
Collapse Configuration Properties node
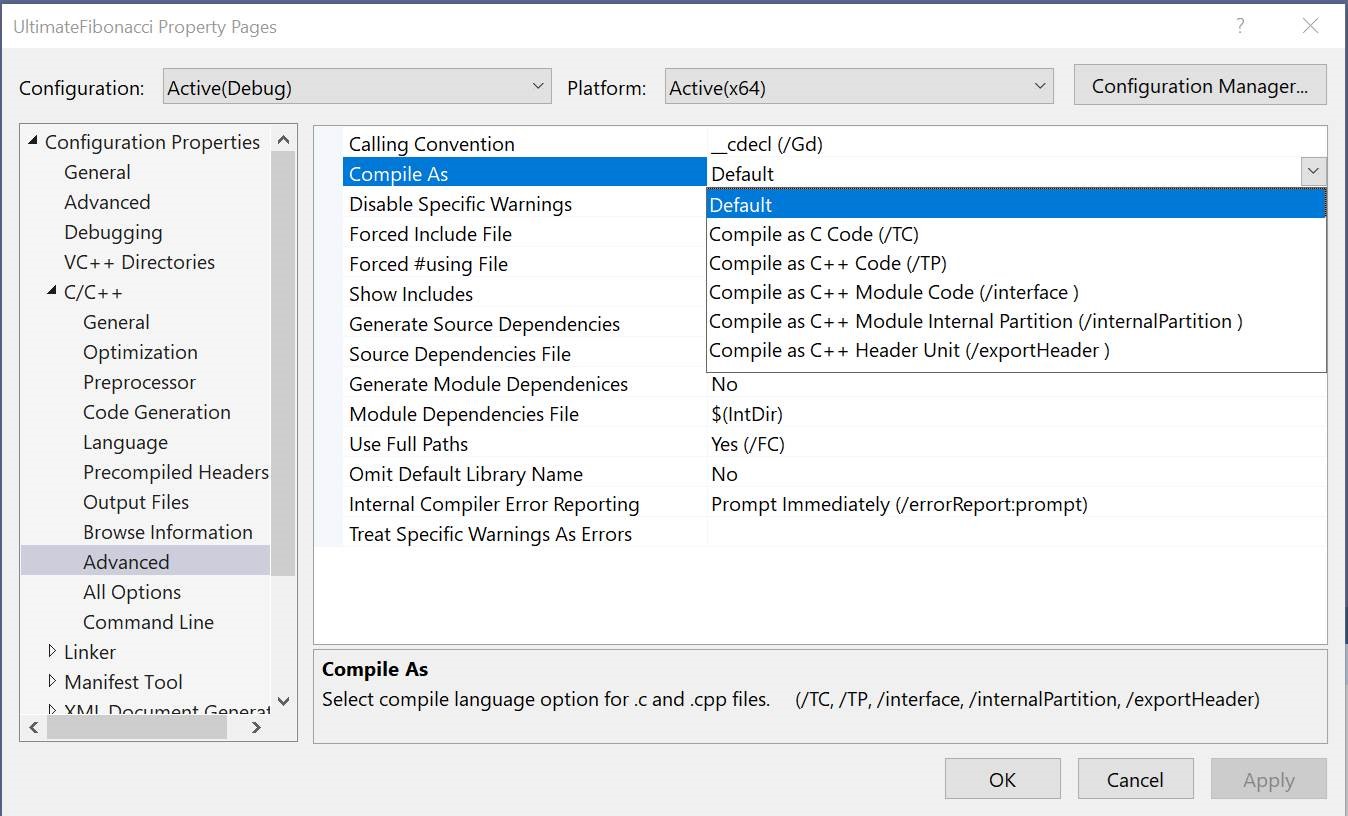(30, 141)
